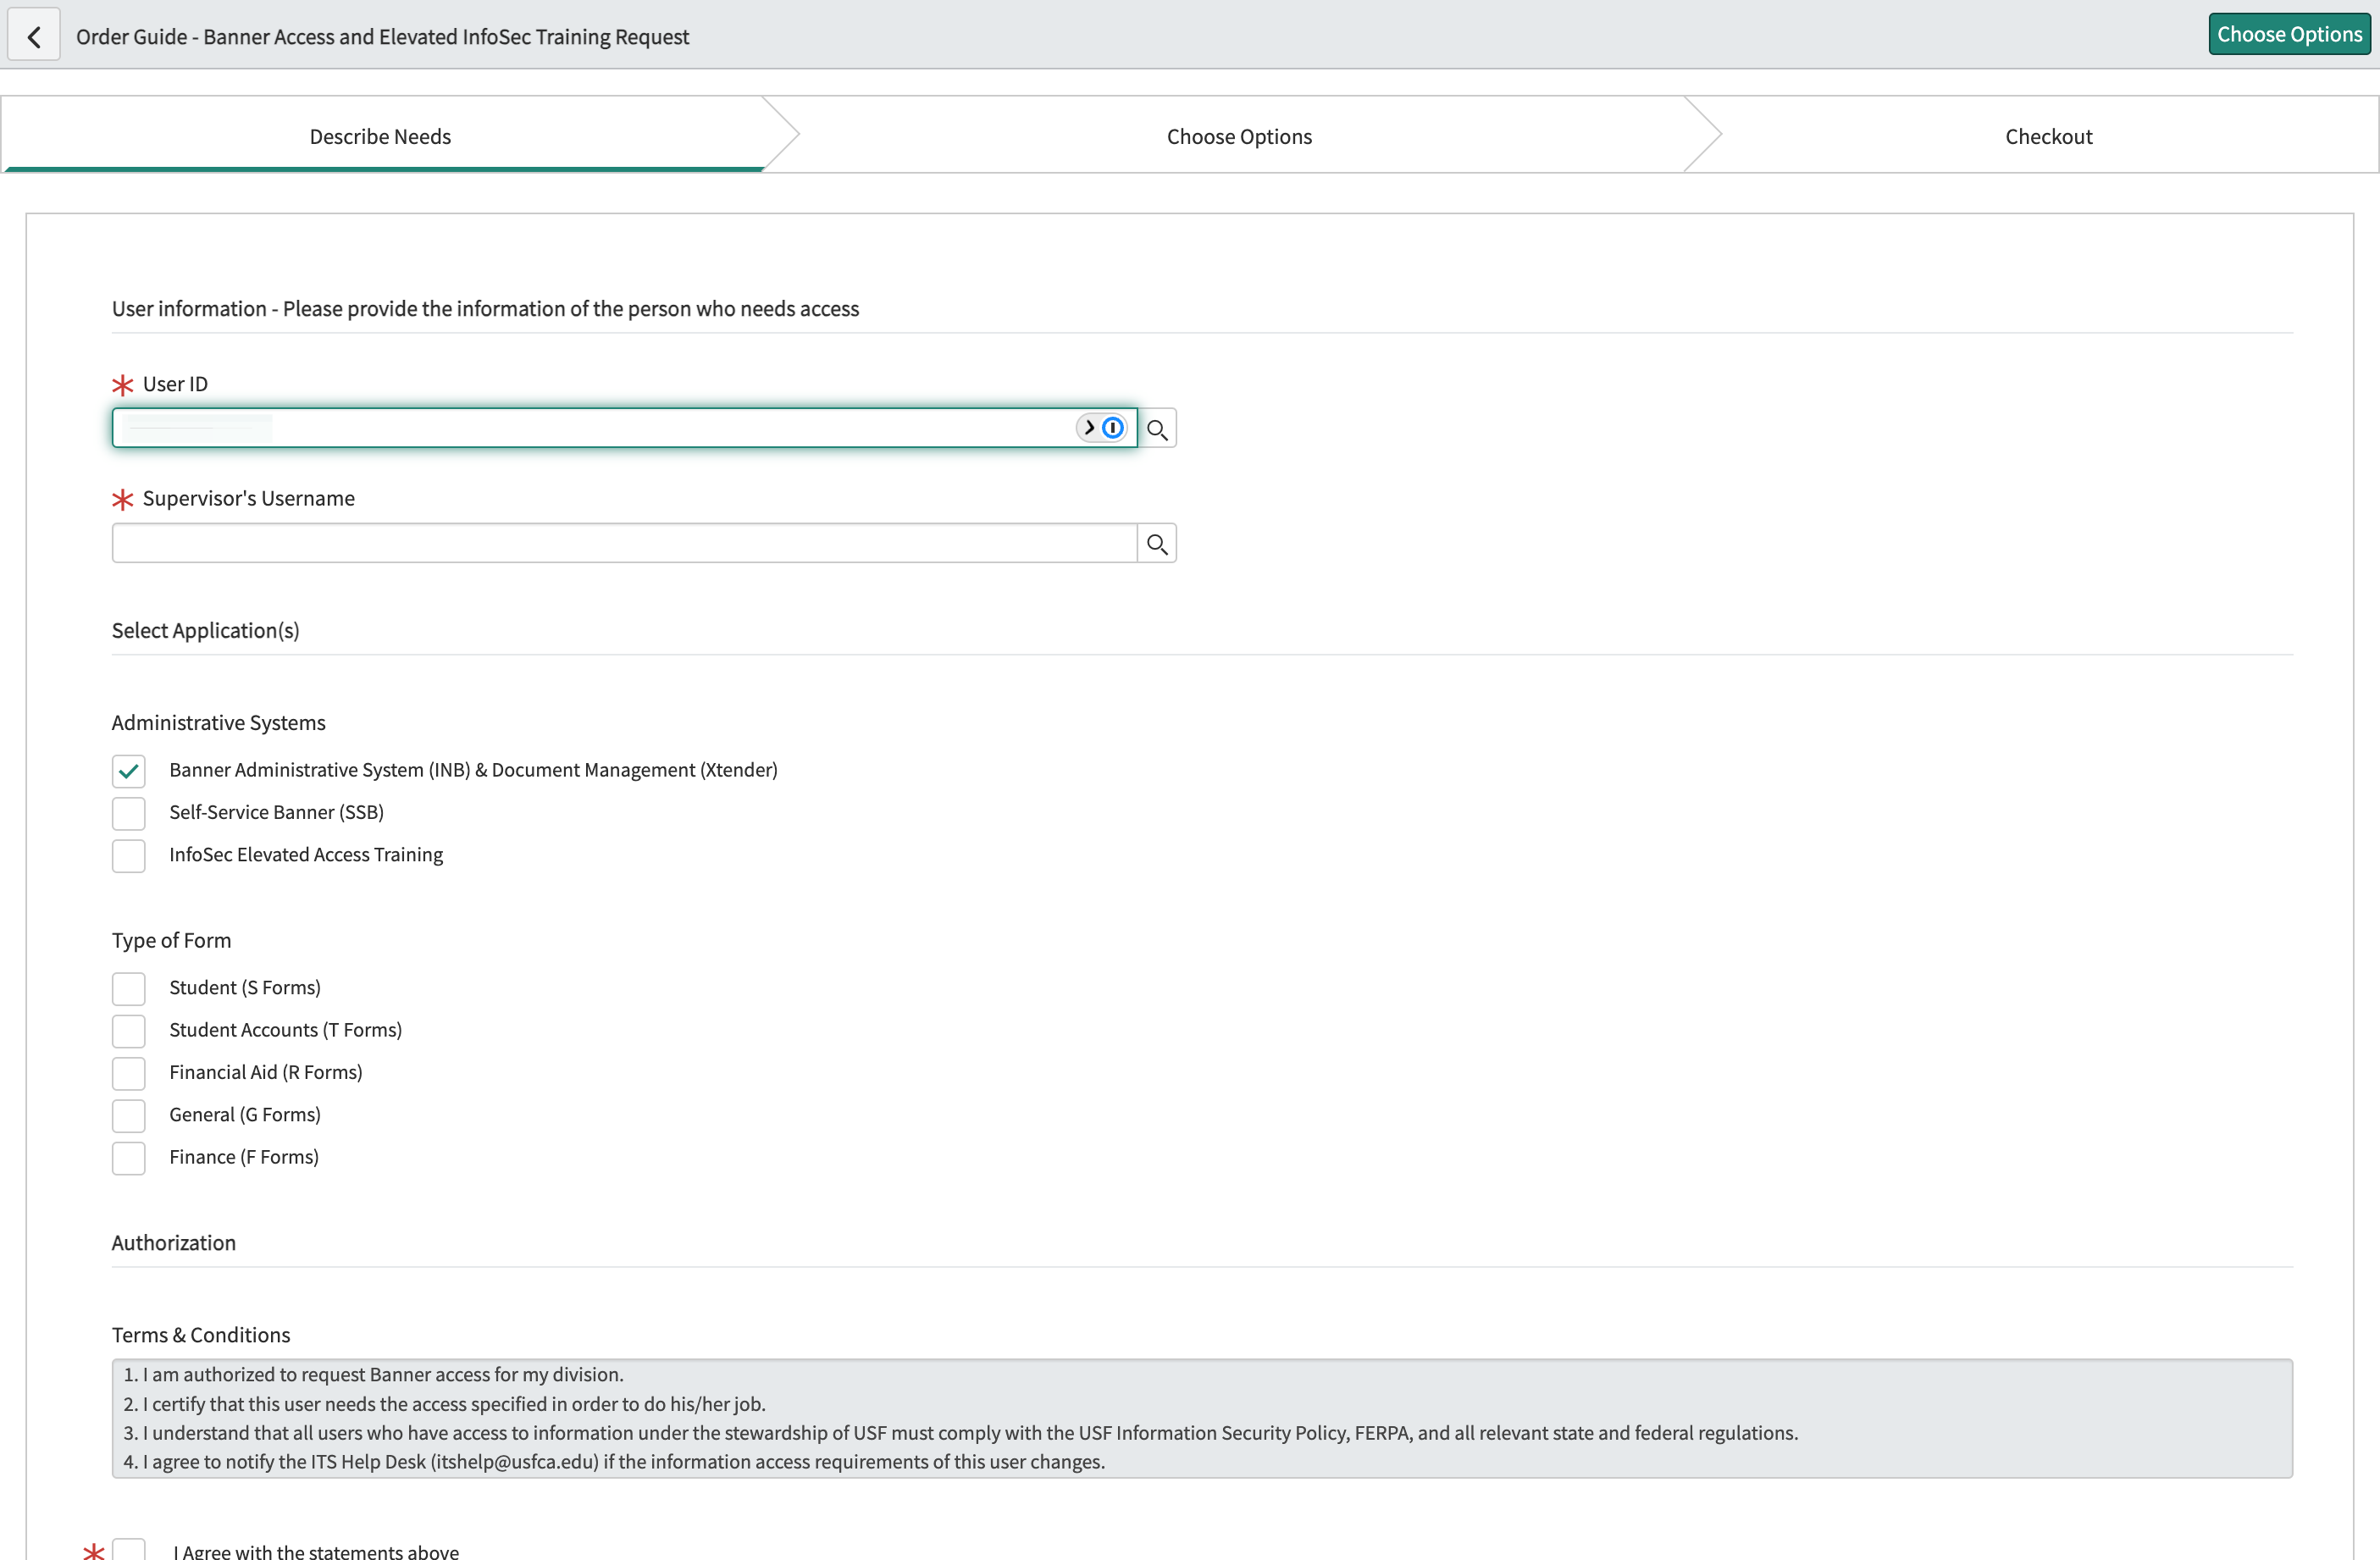Click the 'Administrative Systems' label
This screenshot has height=1560, width=2380.
(218, 722)
